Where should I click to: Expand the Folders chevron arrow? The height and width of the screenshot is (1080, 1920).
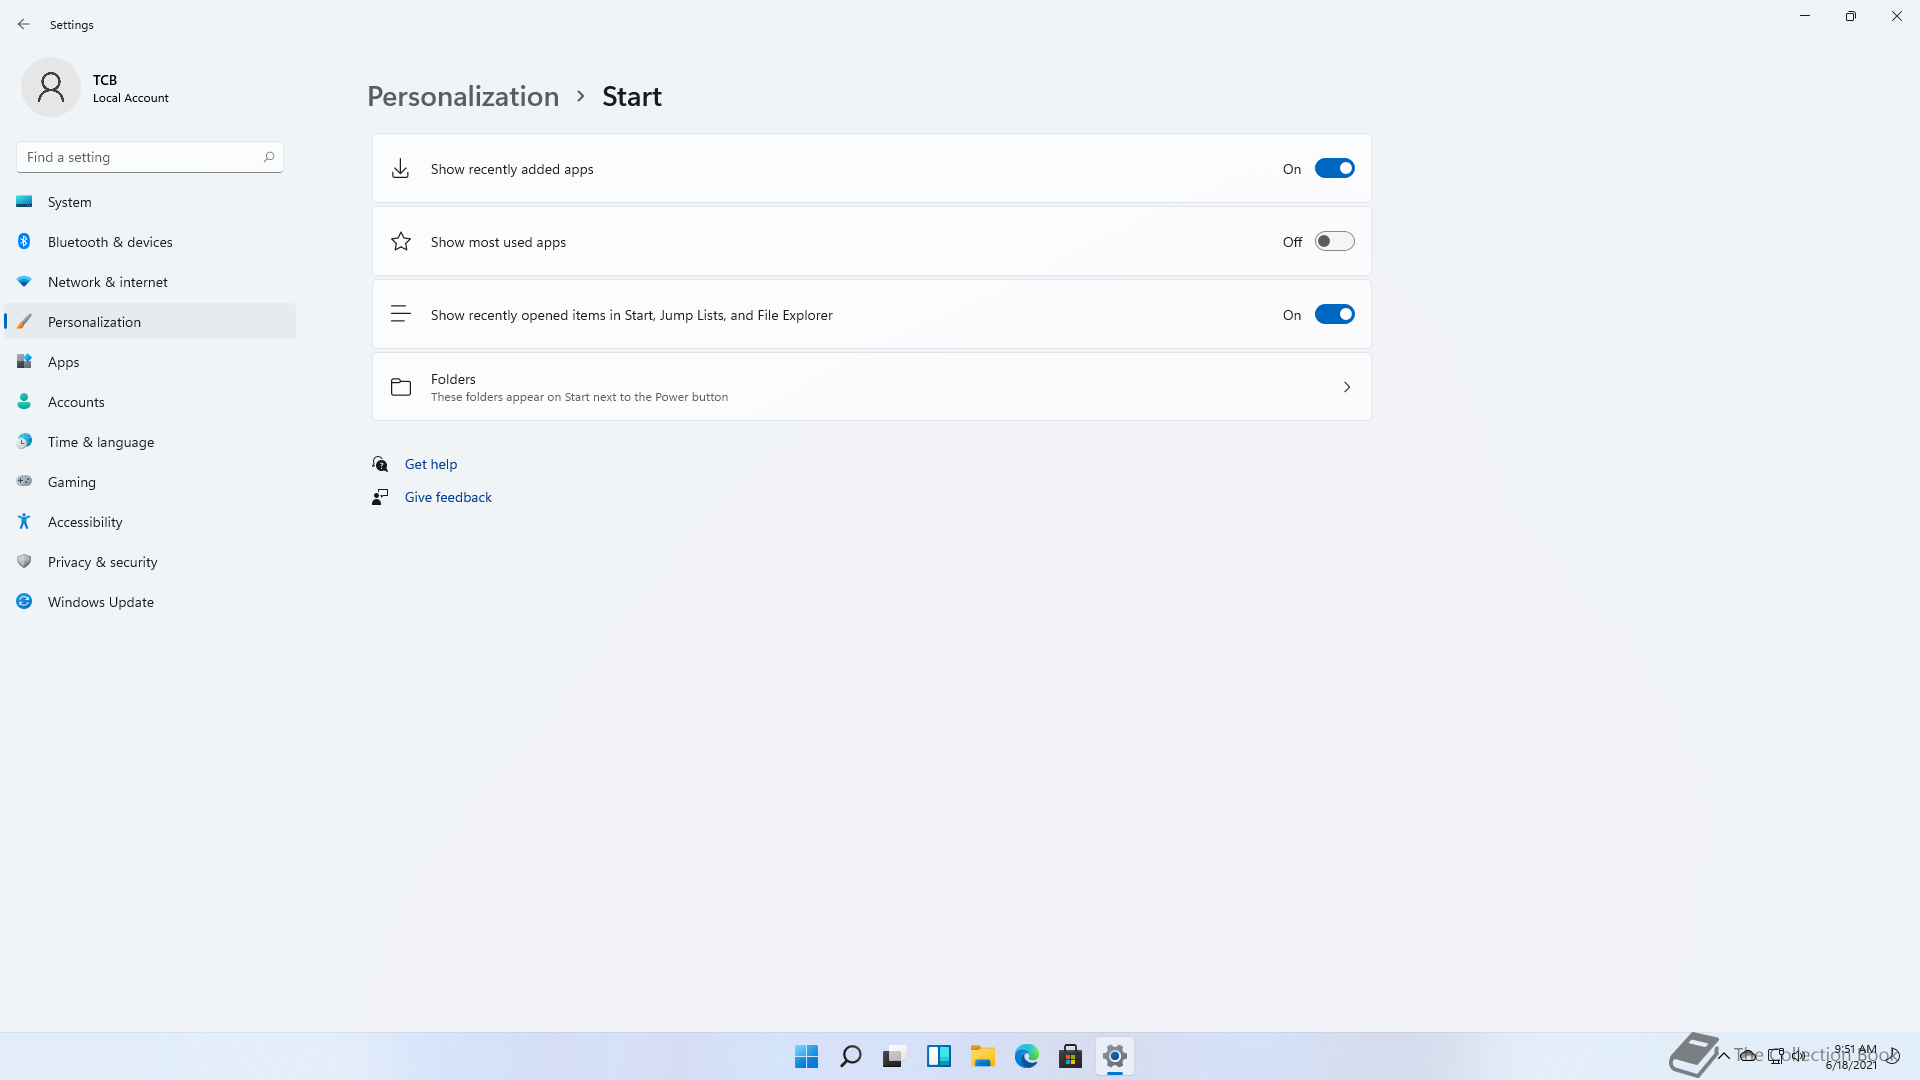point(1347,387)
